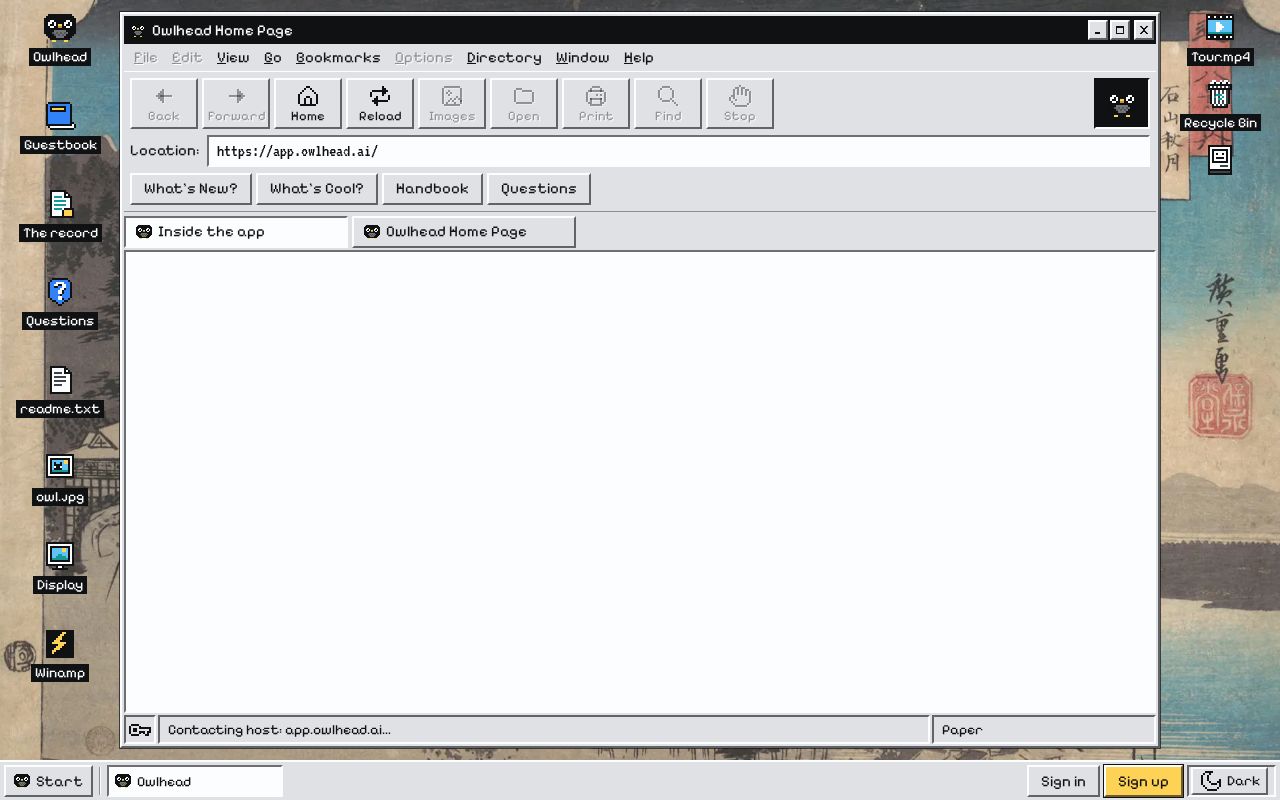
Task: Click the Location URL field
Action: pyautogui.click(x=679, y=152)
